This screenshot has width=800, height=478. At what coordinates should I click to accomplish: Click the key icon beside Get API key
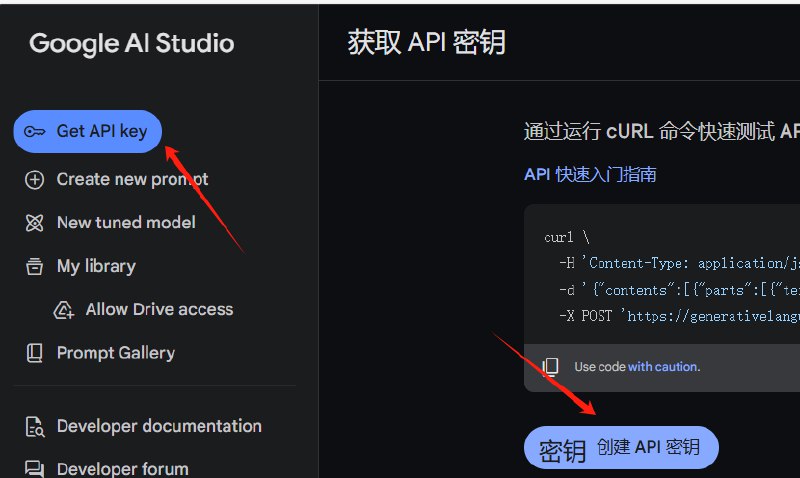pyautogui.click(x=35, y=132)
